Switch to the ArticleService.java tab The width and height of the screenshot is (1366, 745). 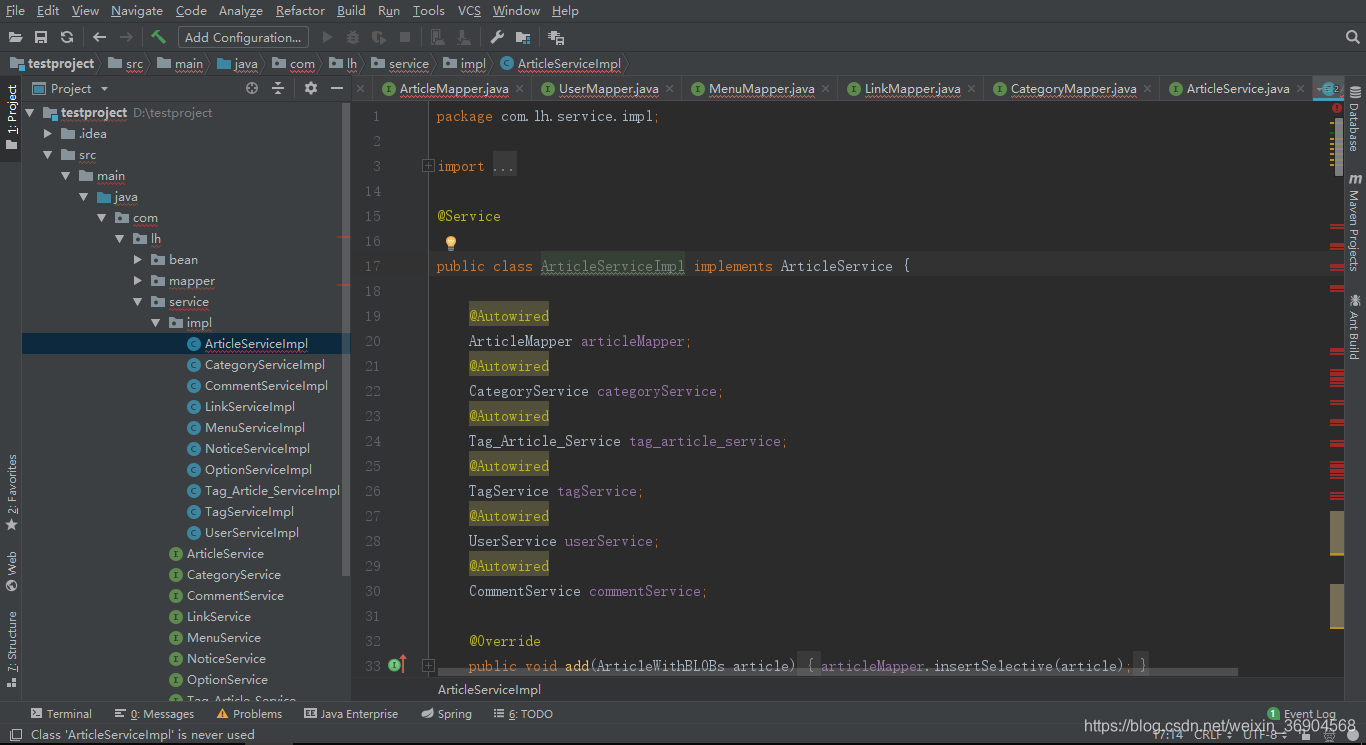(x=1238, y=89)
